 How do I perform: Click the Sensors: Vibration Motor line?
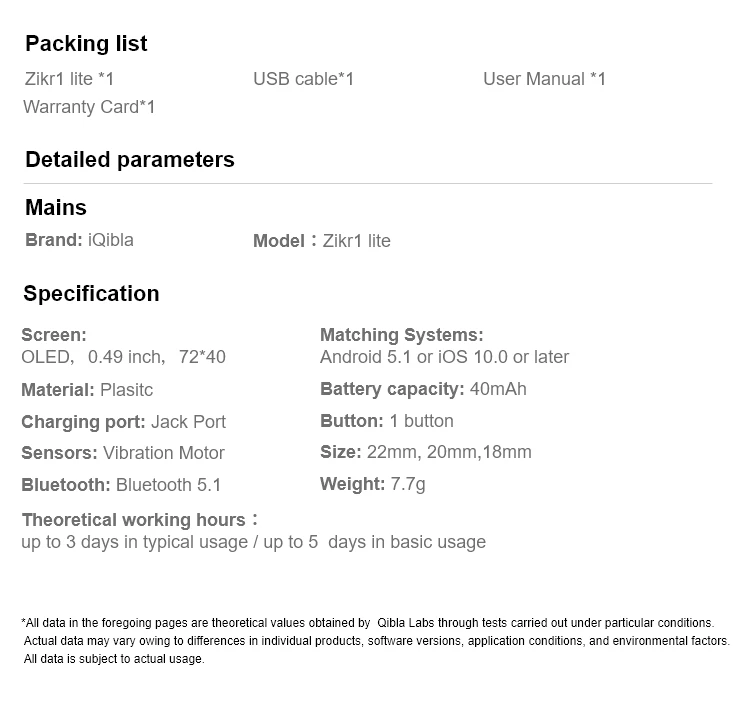(x=123, y=453)
